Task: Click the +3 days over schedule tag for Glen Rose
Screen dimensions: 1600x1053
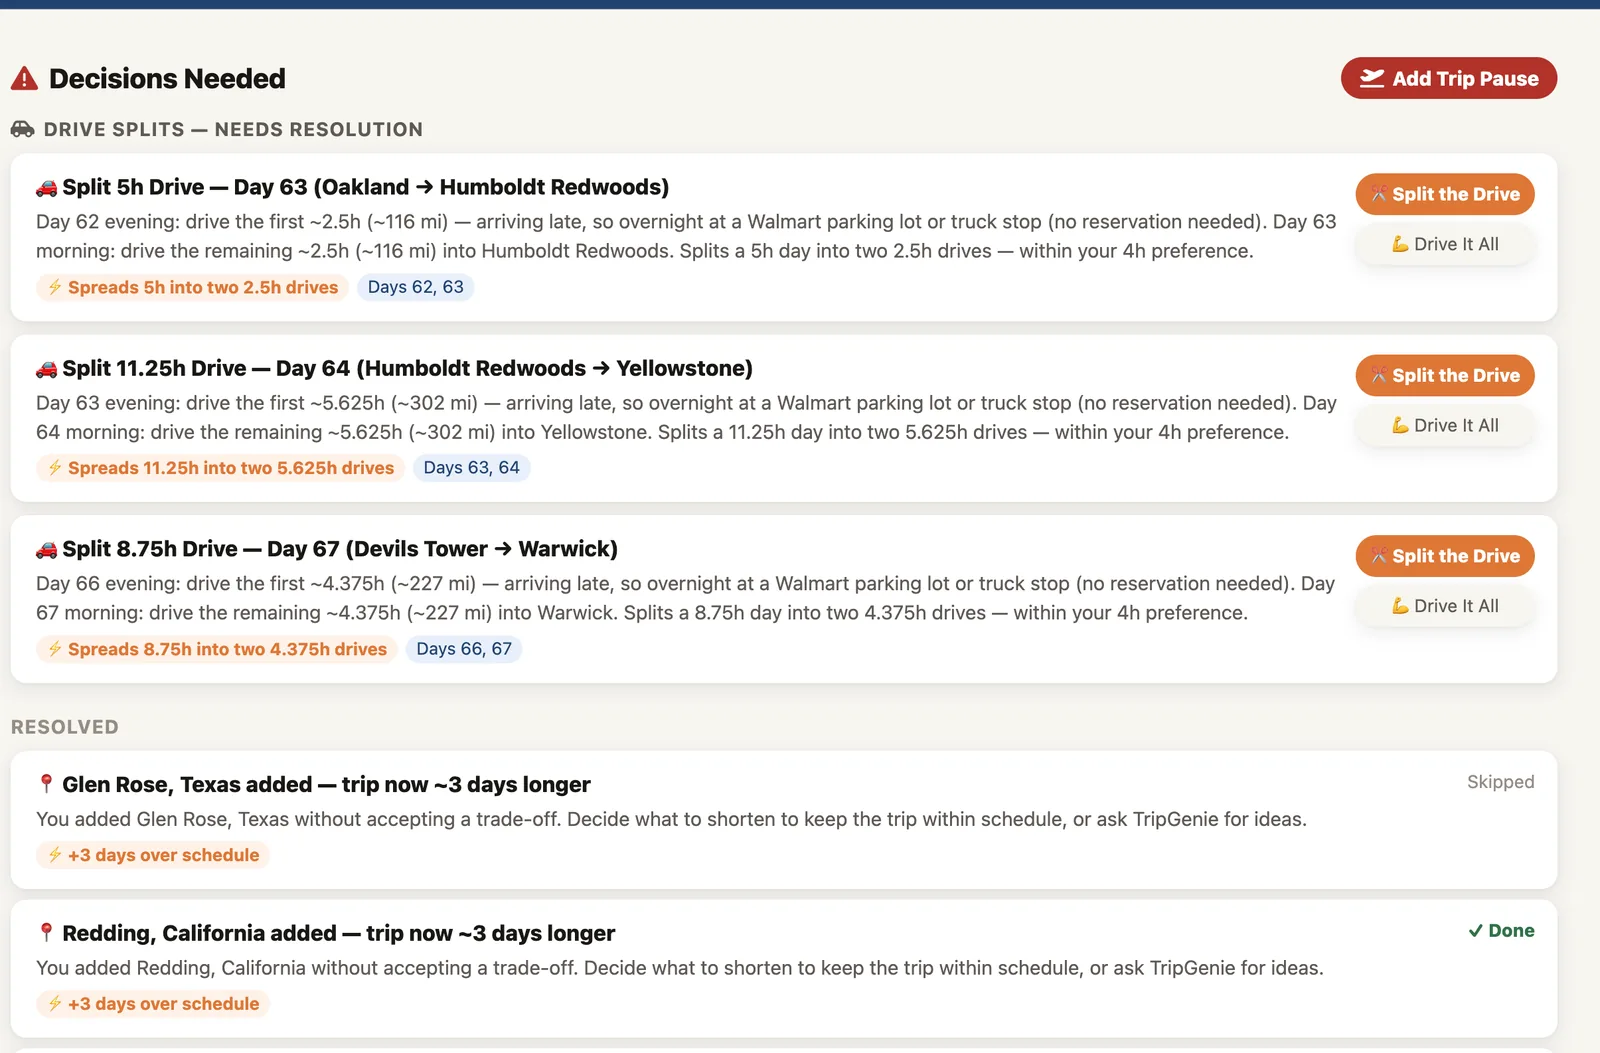Action: (153, 855)
